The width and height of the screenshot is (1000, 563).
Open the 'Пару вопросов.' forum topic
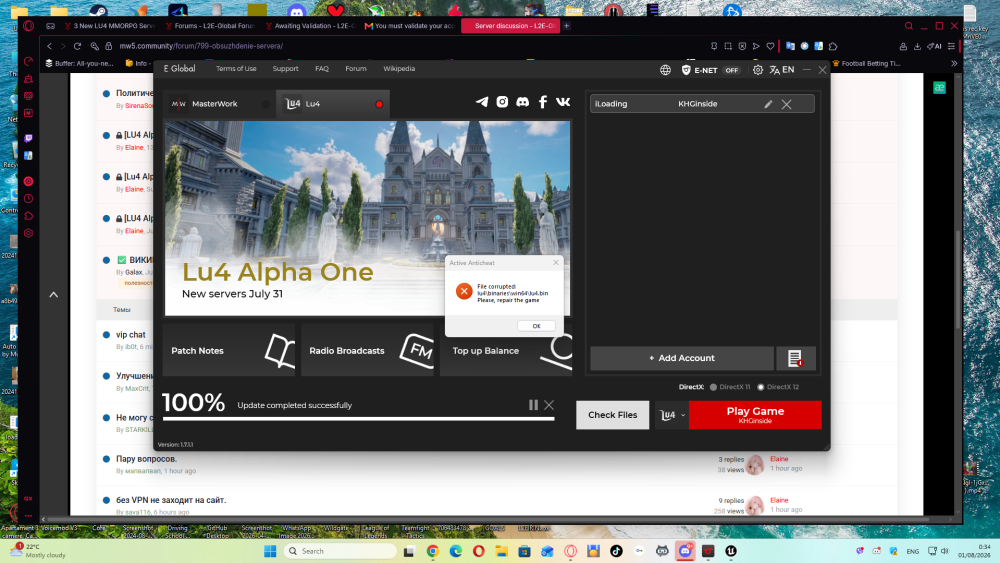pos(146,459)
